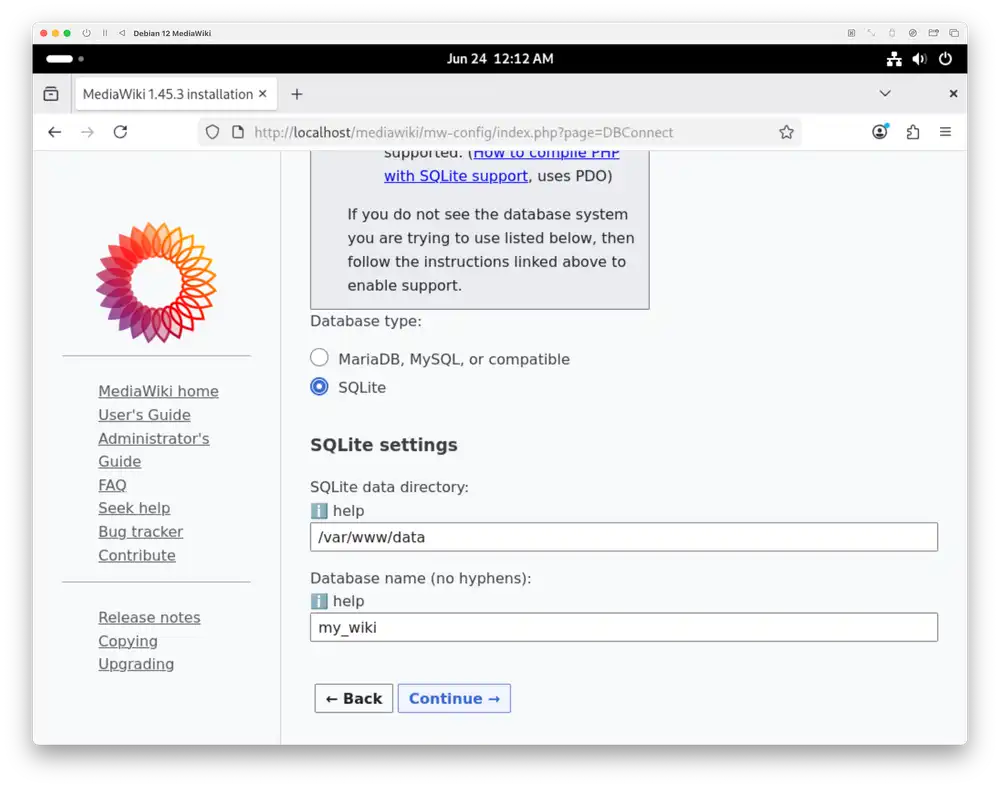
Task: Open the Upgrading link
Action: pyautogui.click(x=136, y=664)
